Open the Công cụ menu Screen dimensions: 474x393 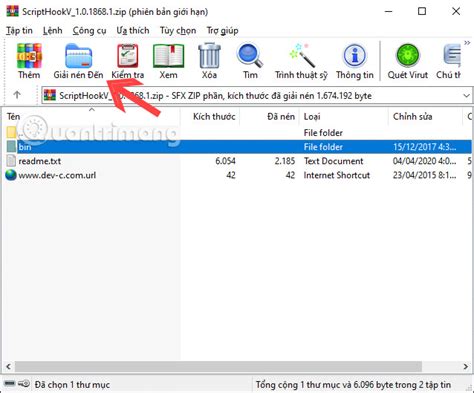[89, 31]
